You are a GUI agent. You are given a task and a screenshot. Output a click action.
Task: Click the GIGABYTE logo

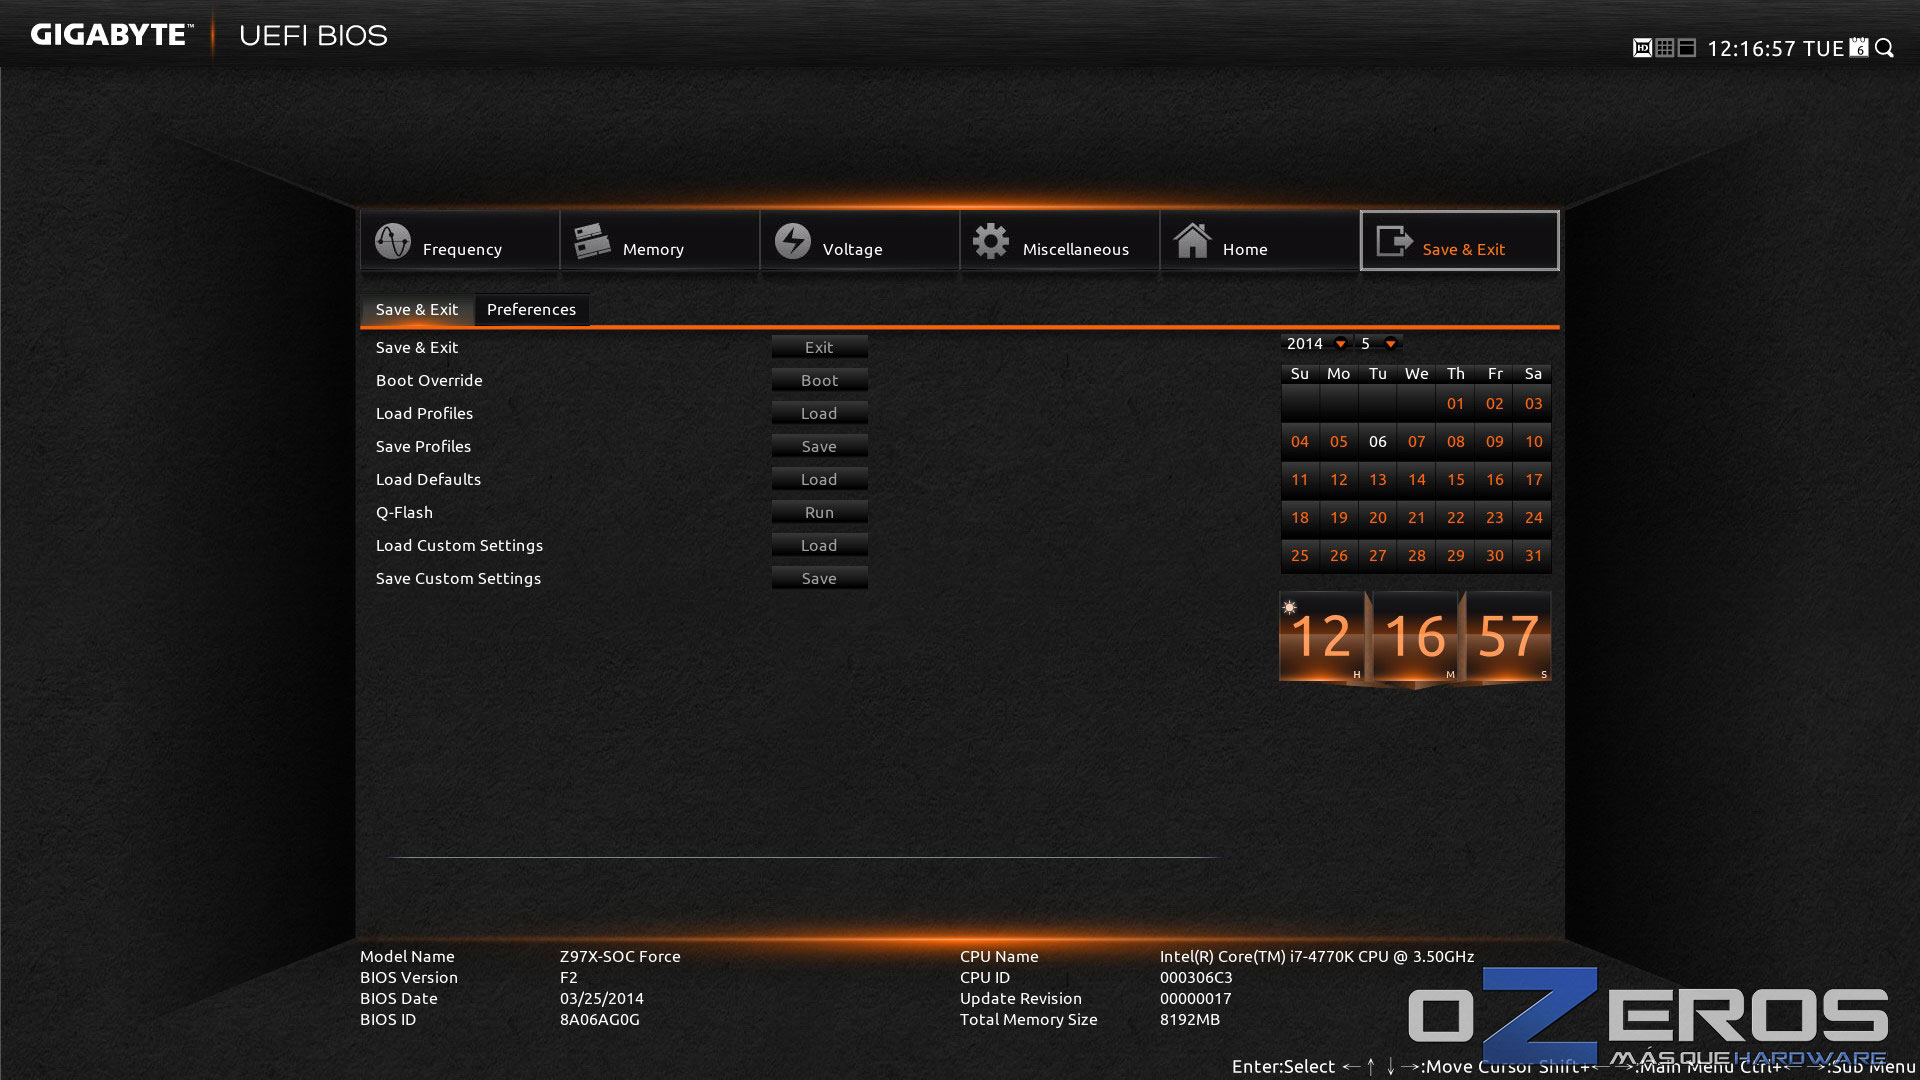tap(111, 35)
